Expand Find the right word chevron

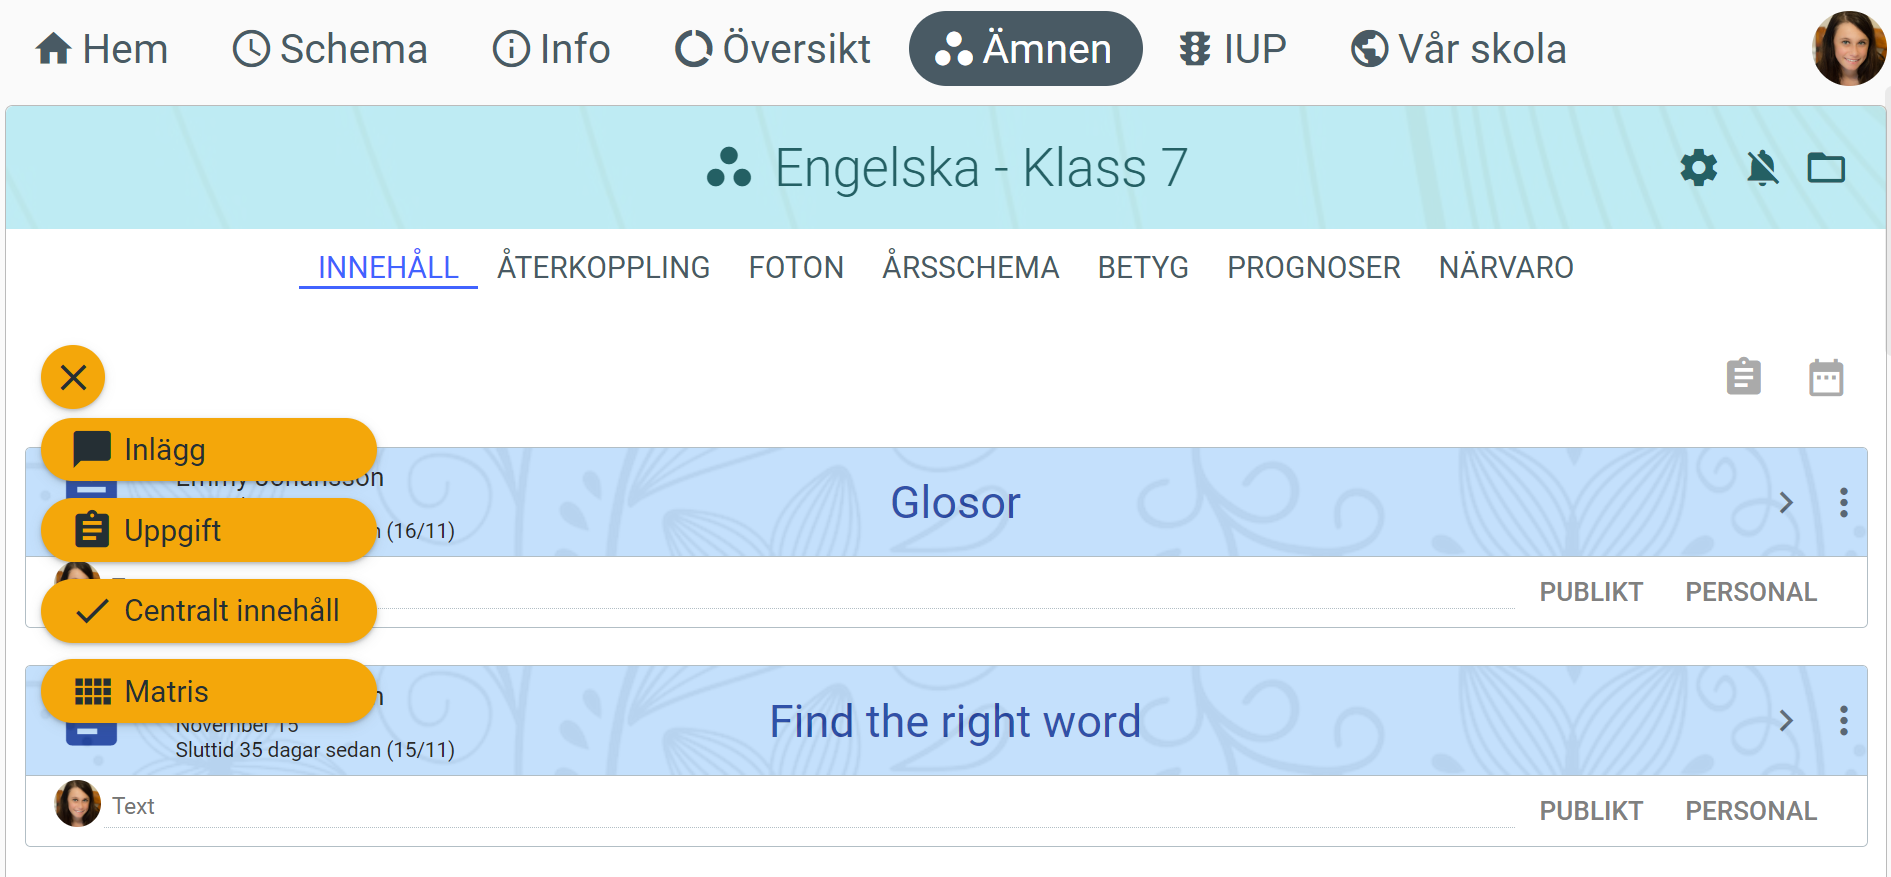point(1786,721)
